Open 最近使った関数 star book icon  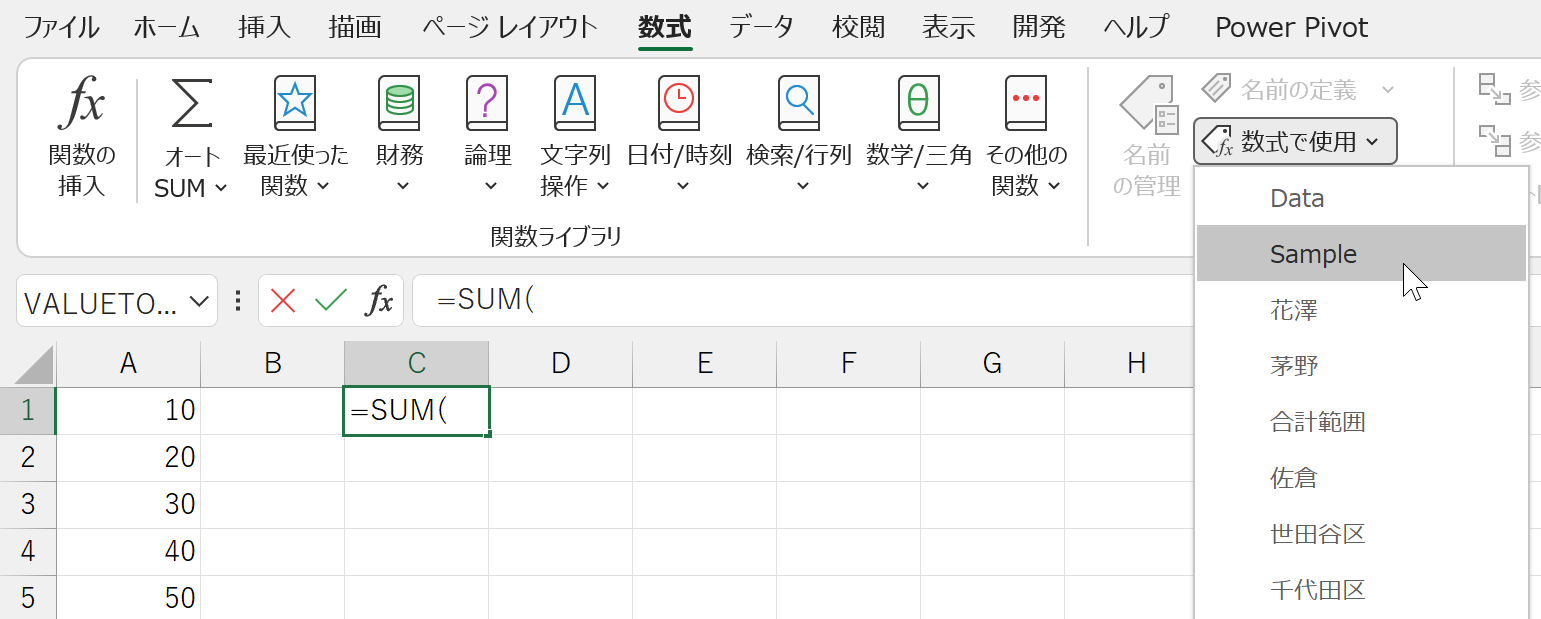coord(295,104)
